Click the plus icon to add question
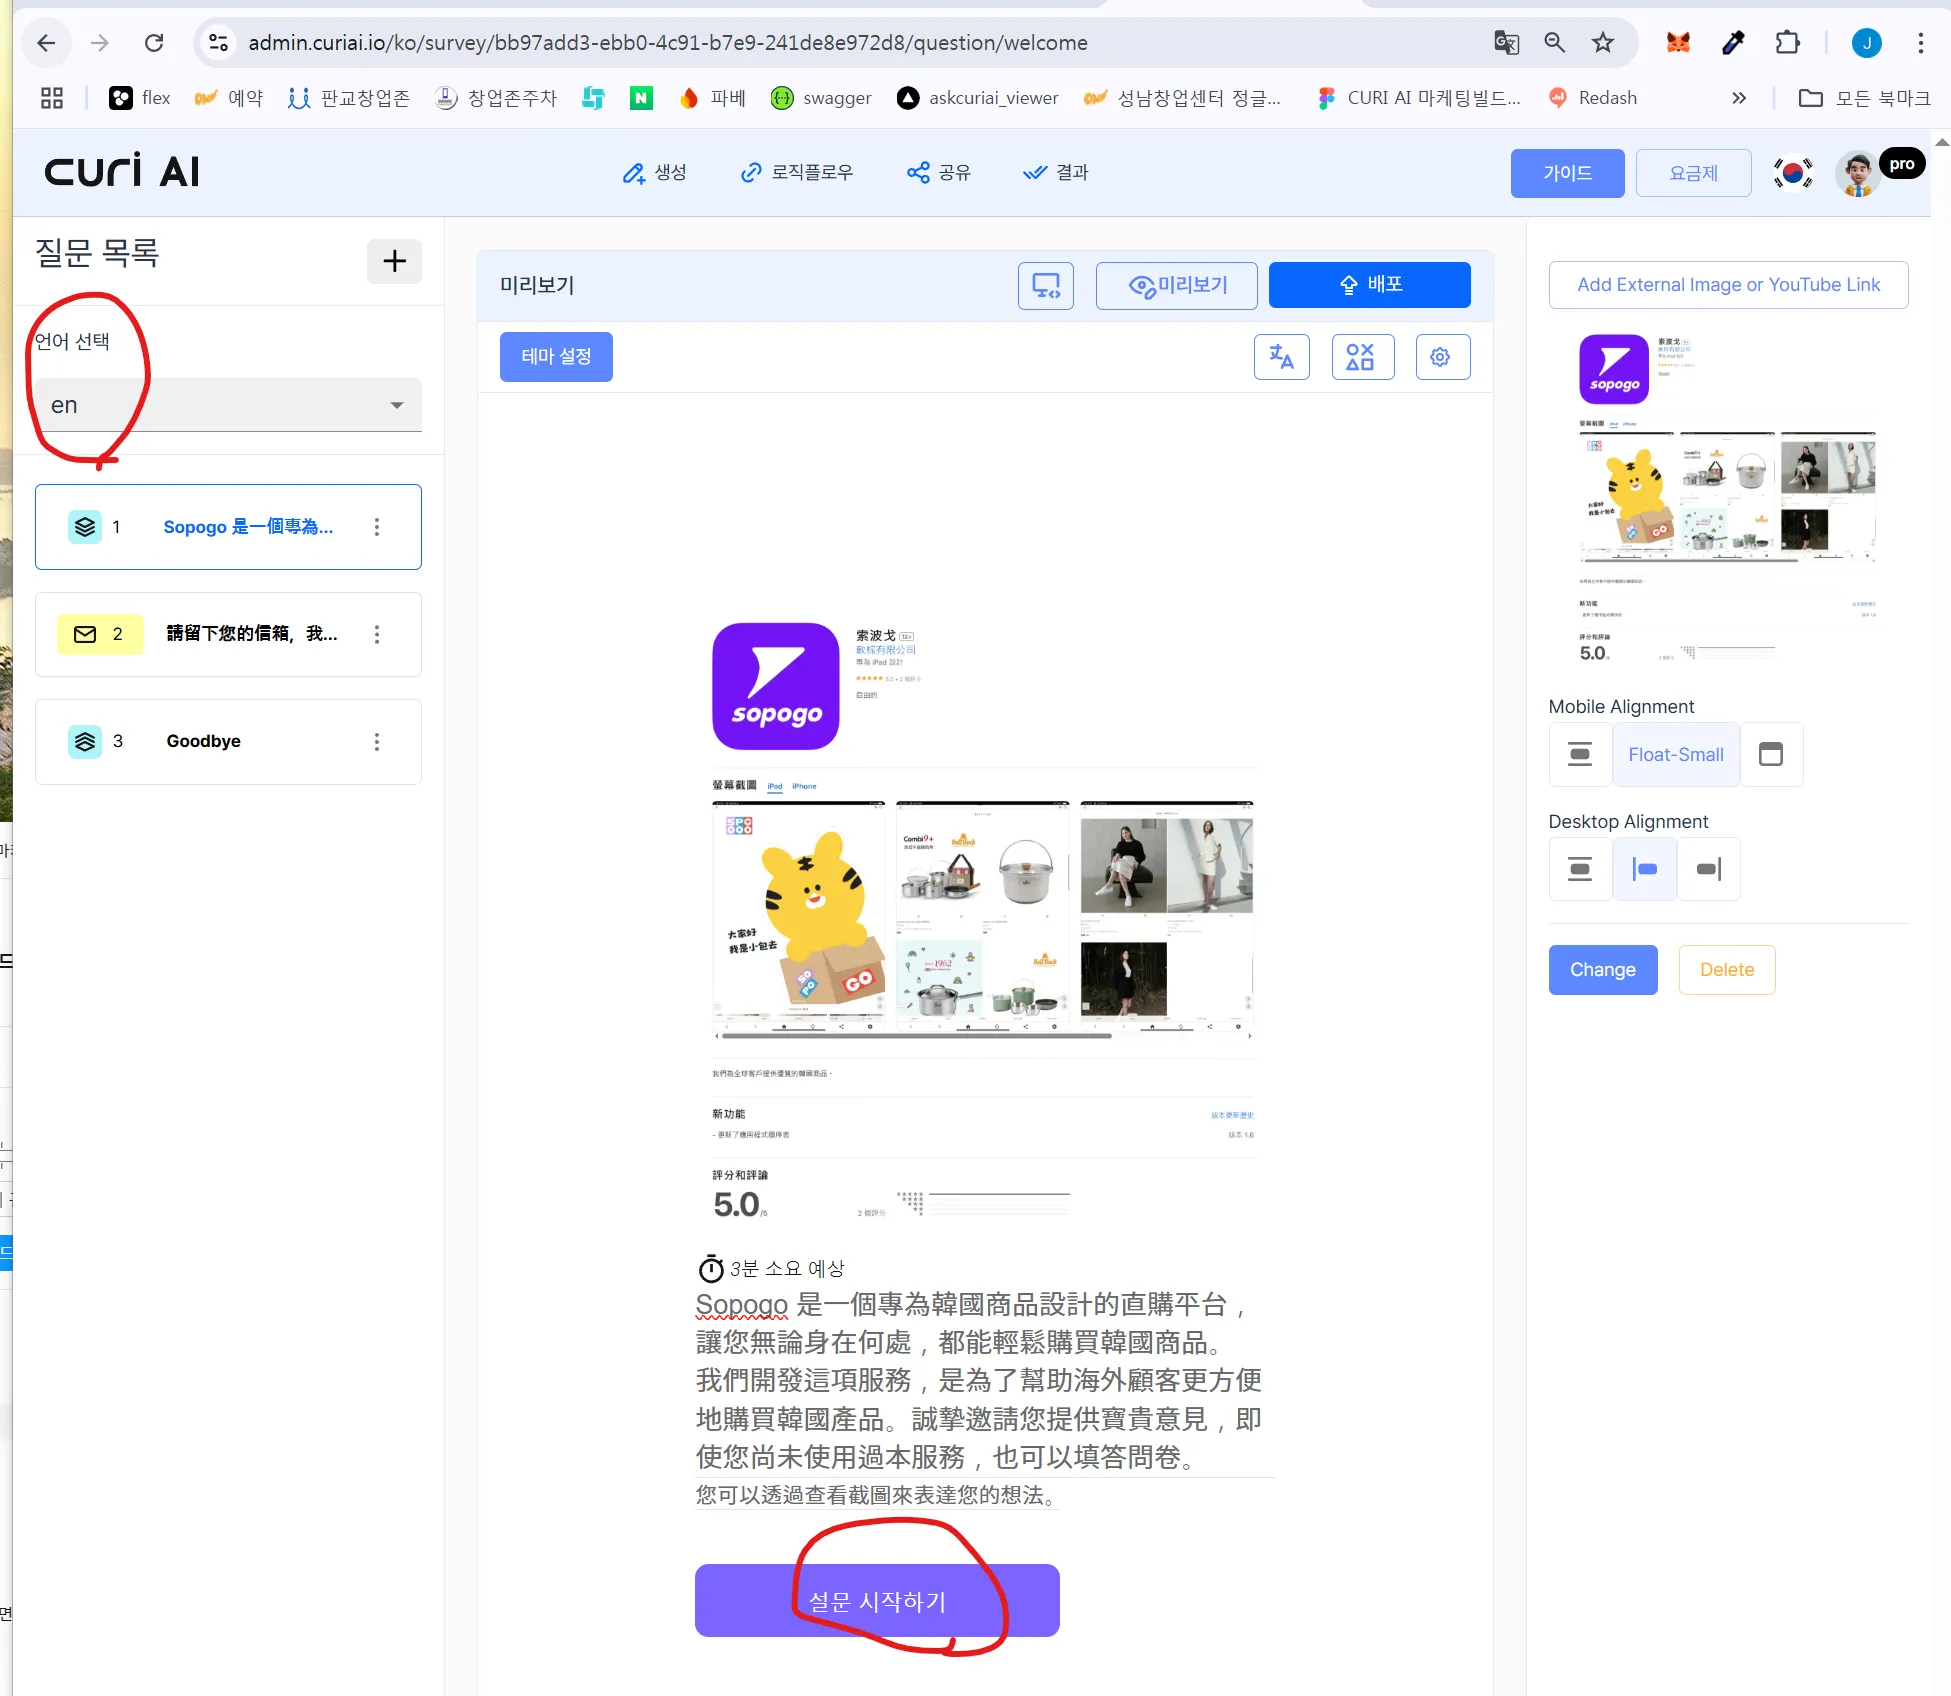Viewport: 1951px width, 1696px height. point(394,261)
